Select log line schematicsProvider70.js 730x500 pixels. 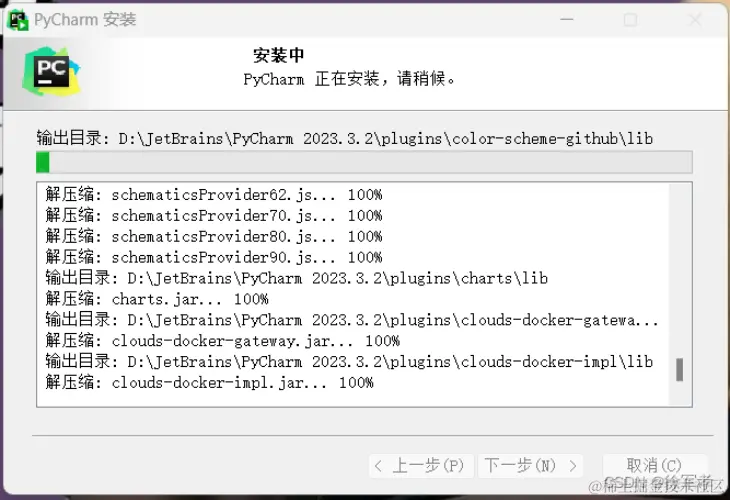point(214,216)
